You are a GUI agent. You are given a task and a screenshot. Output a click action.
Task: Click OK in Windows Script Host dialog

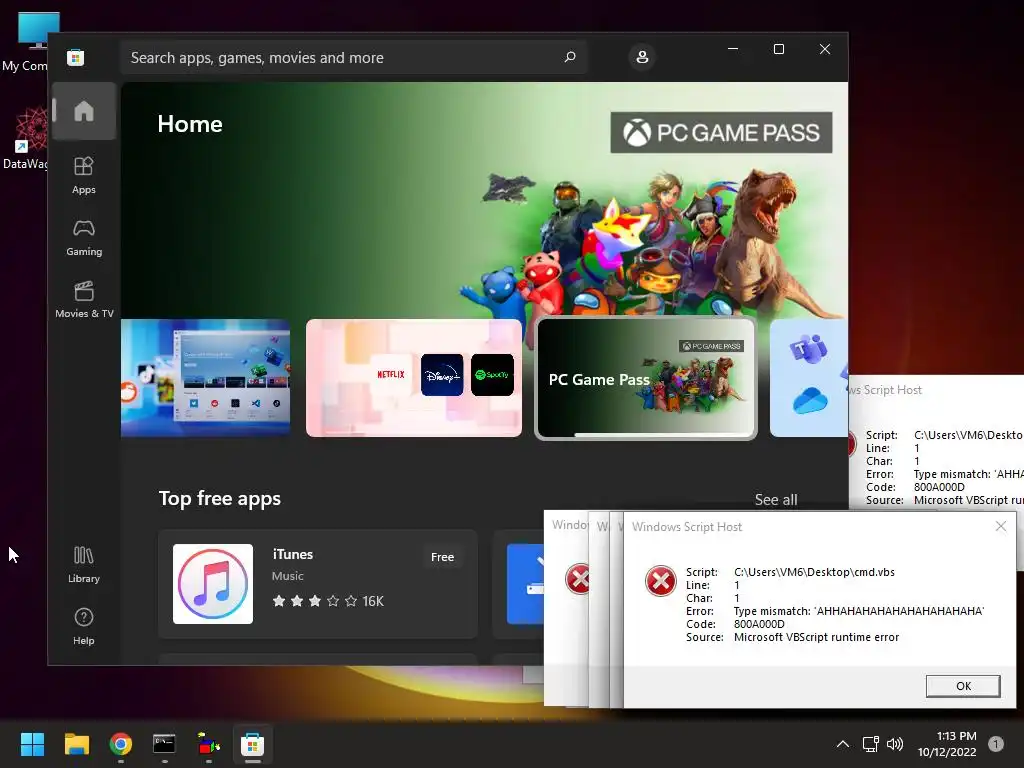(x=963, y=686)
